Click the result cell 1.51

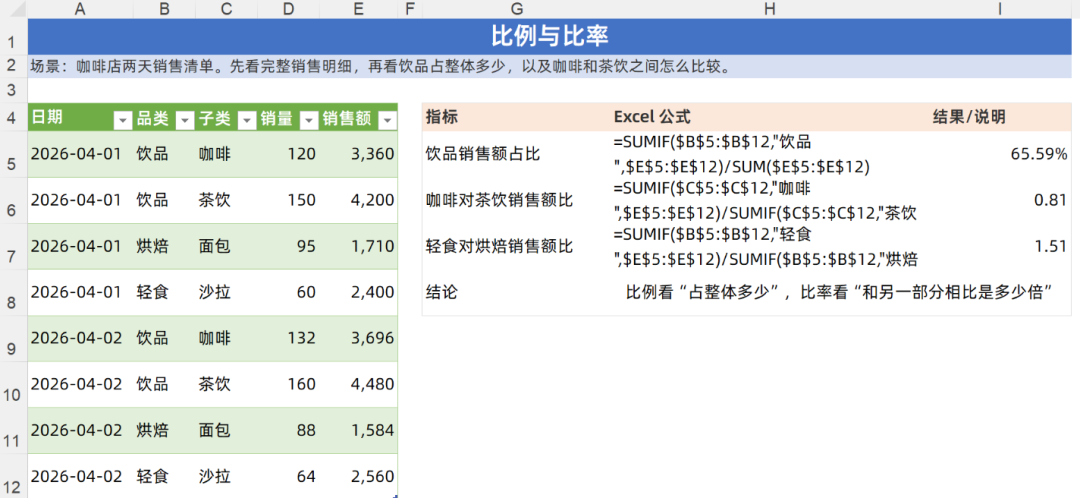tap(999, 246)
